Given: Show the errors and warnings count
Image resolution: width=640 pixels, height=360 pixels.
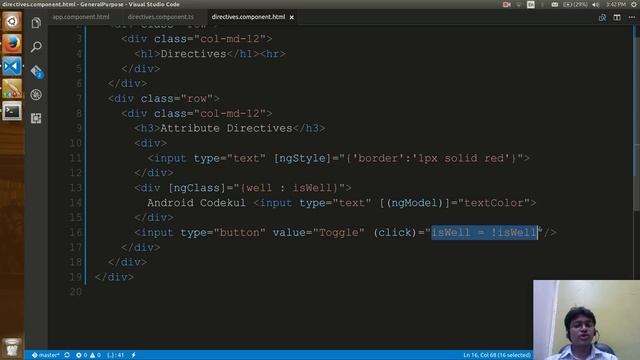Looking at the screenshot, I should [88, 355].
